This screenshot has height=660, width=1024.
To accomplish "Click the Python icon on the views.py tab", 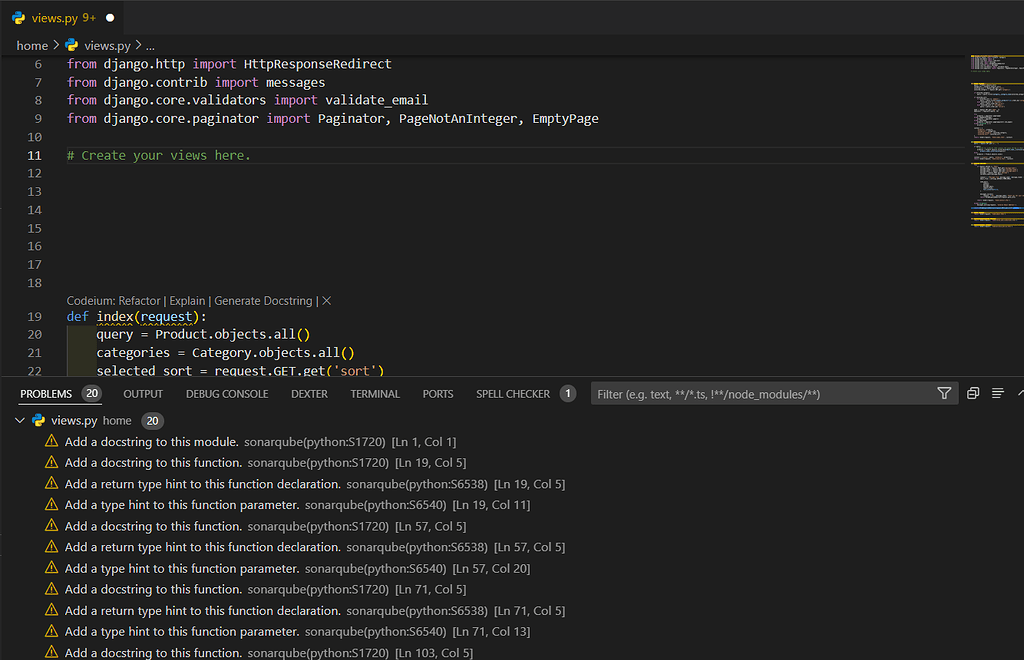I will tap(18, 17).
